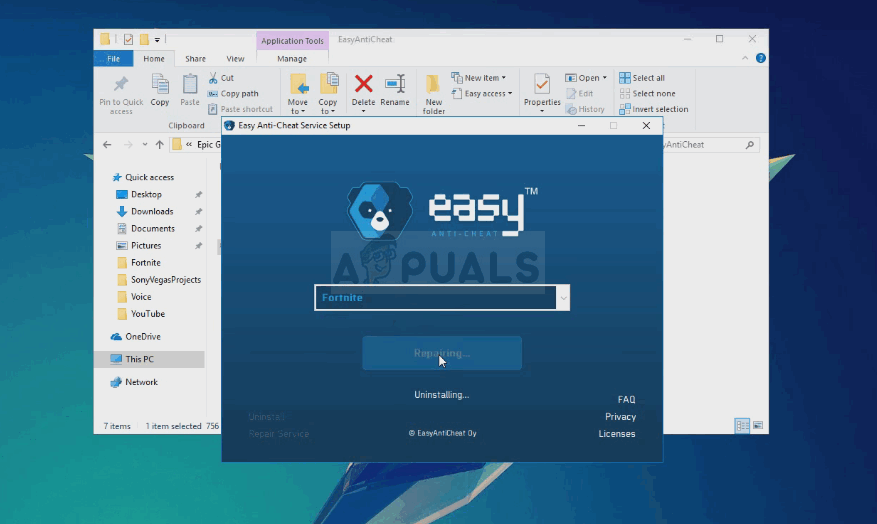
Task: Click the Forward navigation arrow
Action: 128,145
